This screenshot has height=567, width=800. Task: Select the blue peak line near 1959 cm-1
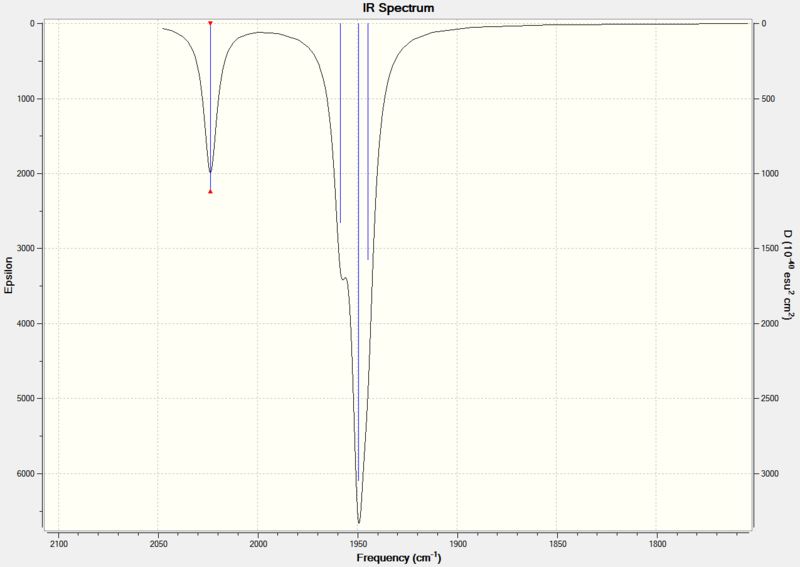[x=340, y=122]
